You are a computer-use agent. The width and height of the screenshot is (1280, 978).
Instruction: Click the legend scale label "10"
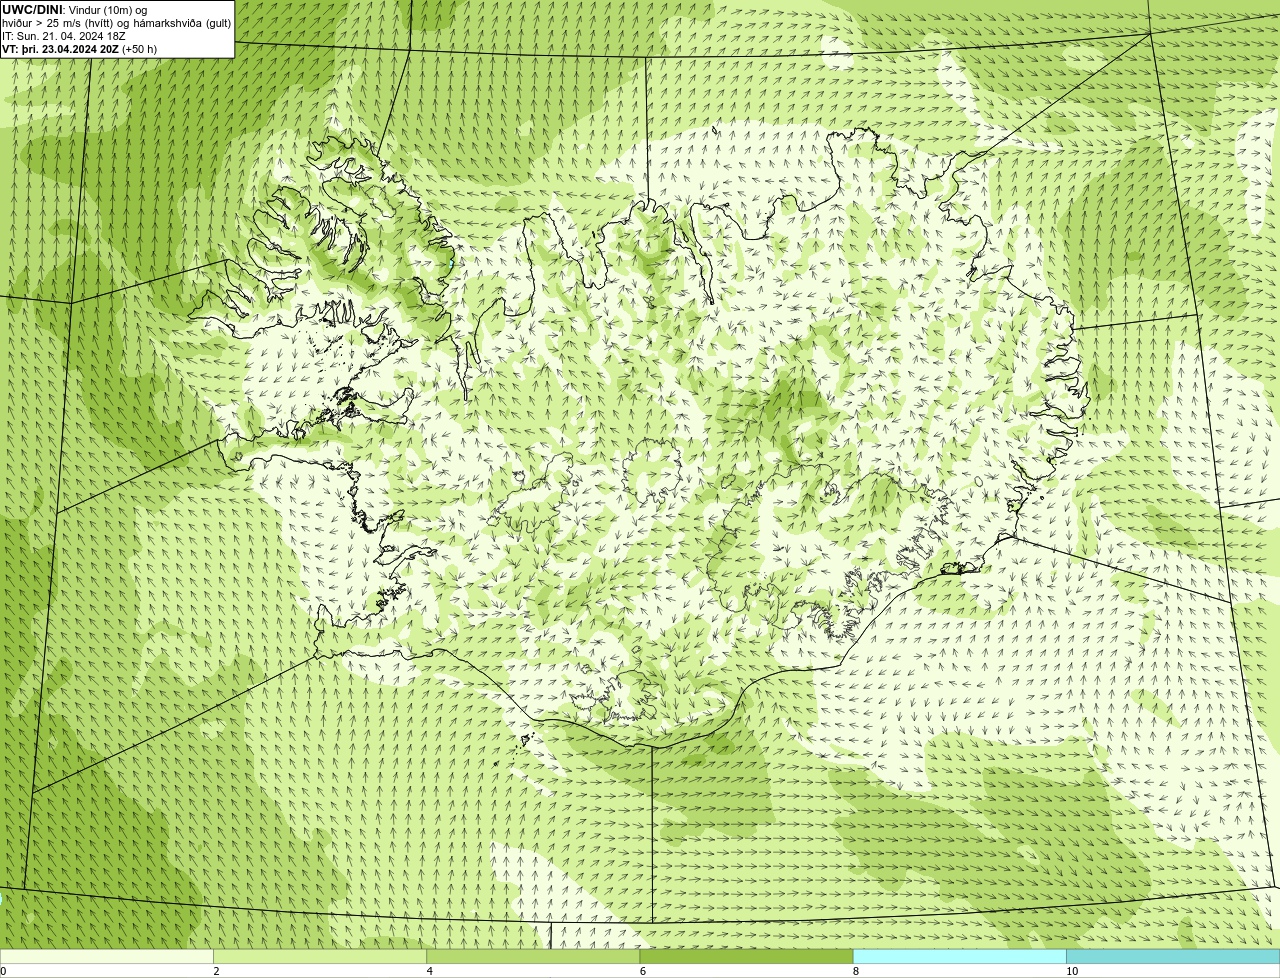click(1072, 971)
